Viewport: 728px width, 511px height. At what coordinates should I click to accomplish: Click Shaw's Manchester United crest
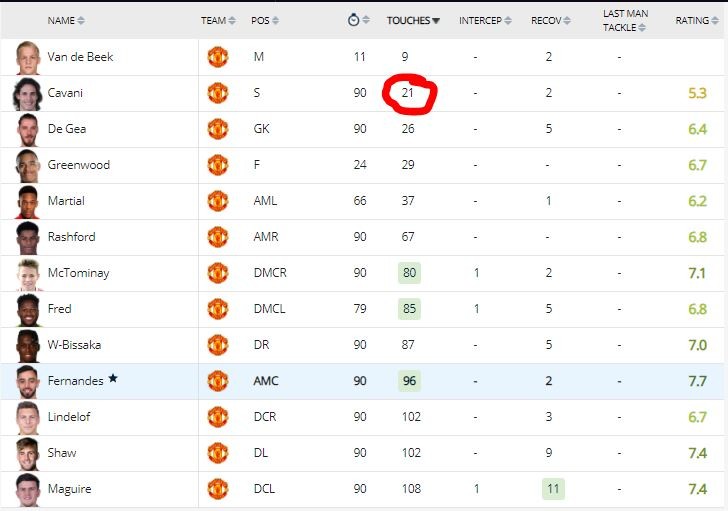coord(217,453)
